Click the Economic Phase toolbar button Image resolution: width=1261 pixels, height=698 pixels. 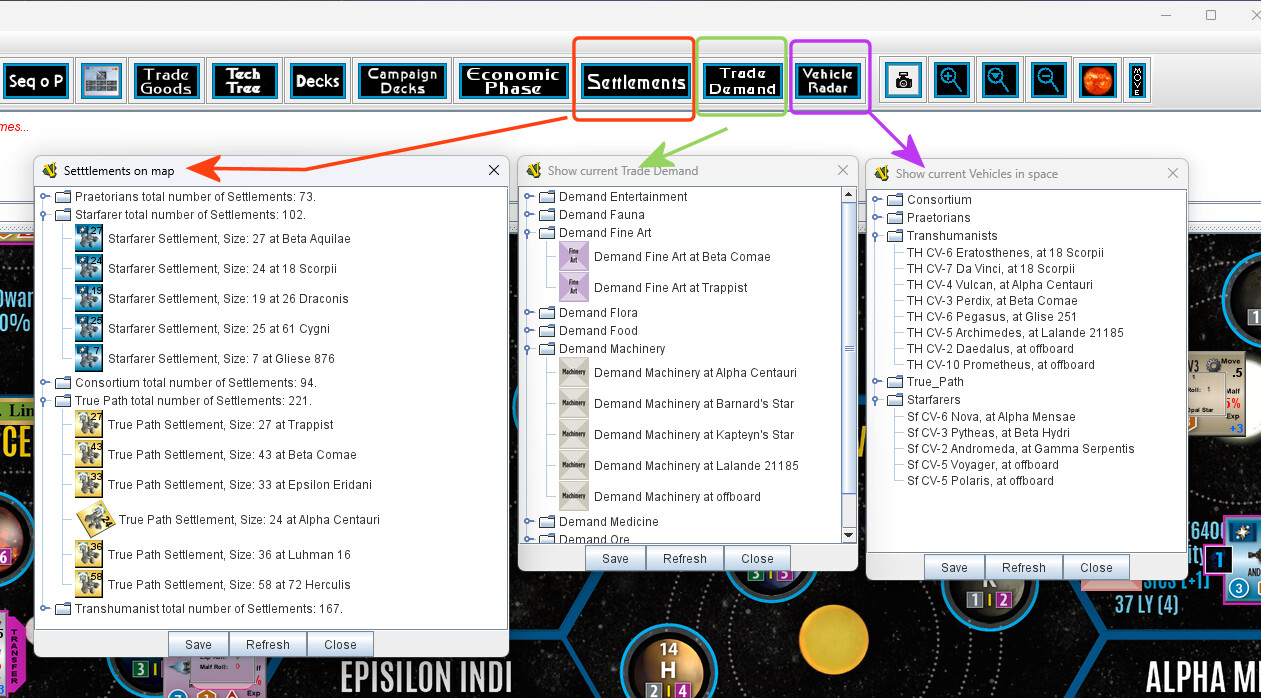tap(514, 81)
